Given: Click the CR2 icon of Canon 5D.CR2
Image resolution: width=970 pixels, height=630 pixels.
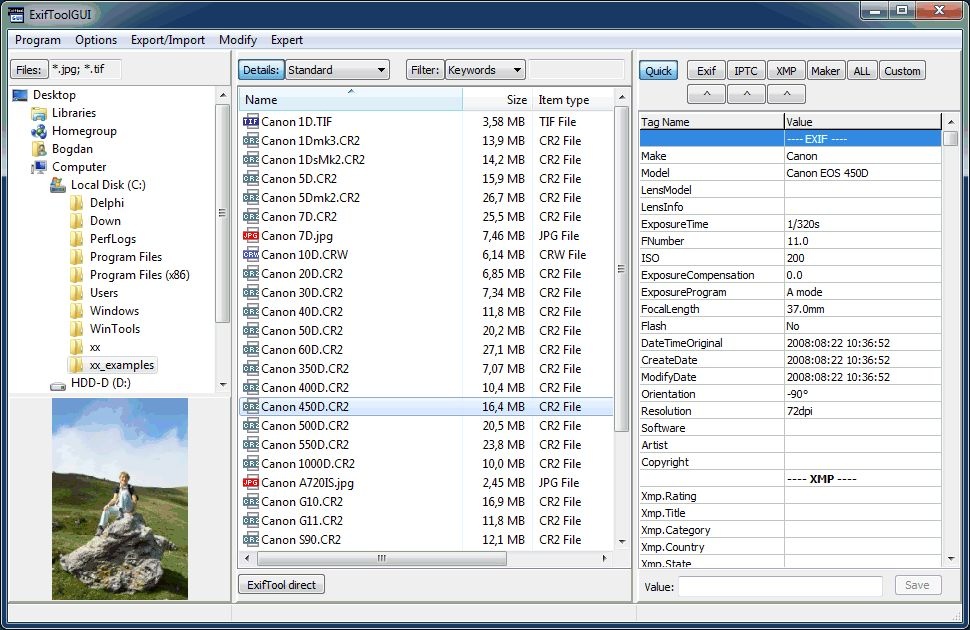Looking at the screenshot, I should coord(251,179).
